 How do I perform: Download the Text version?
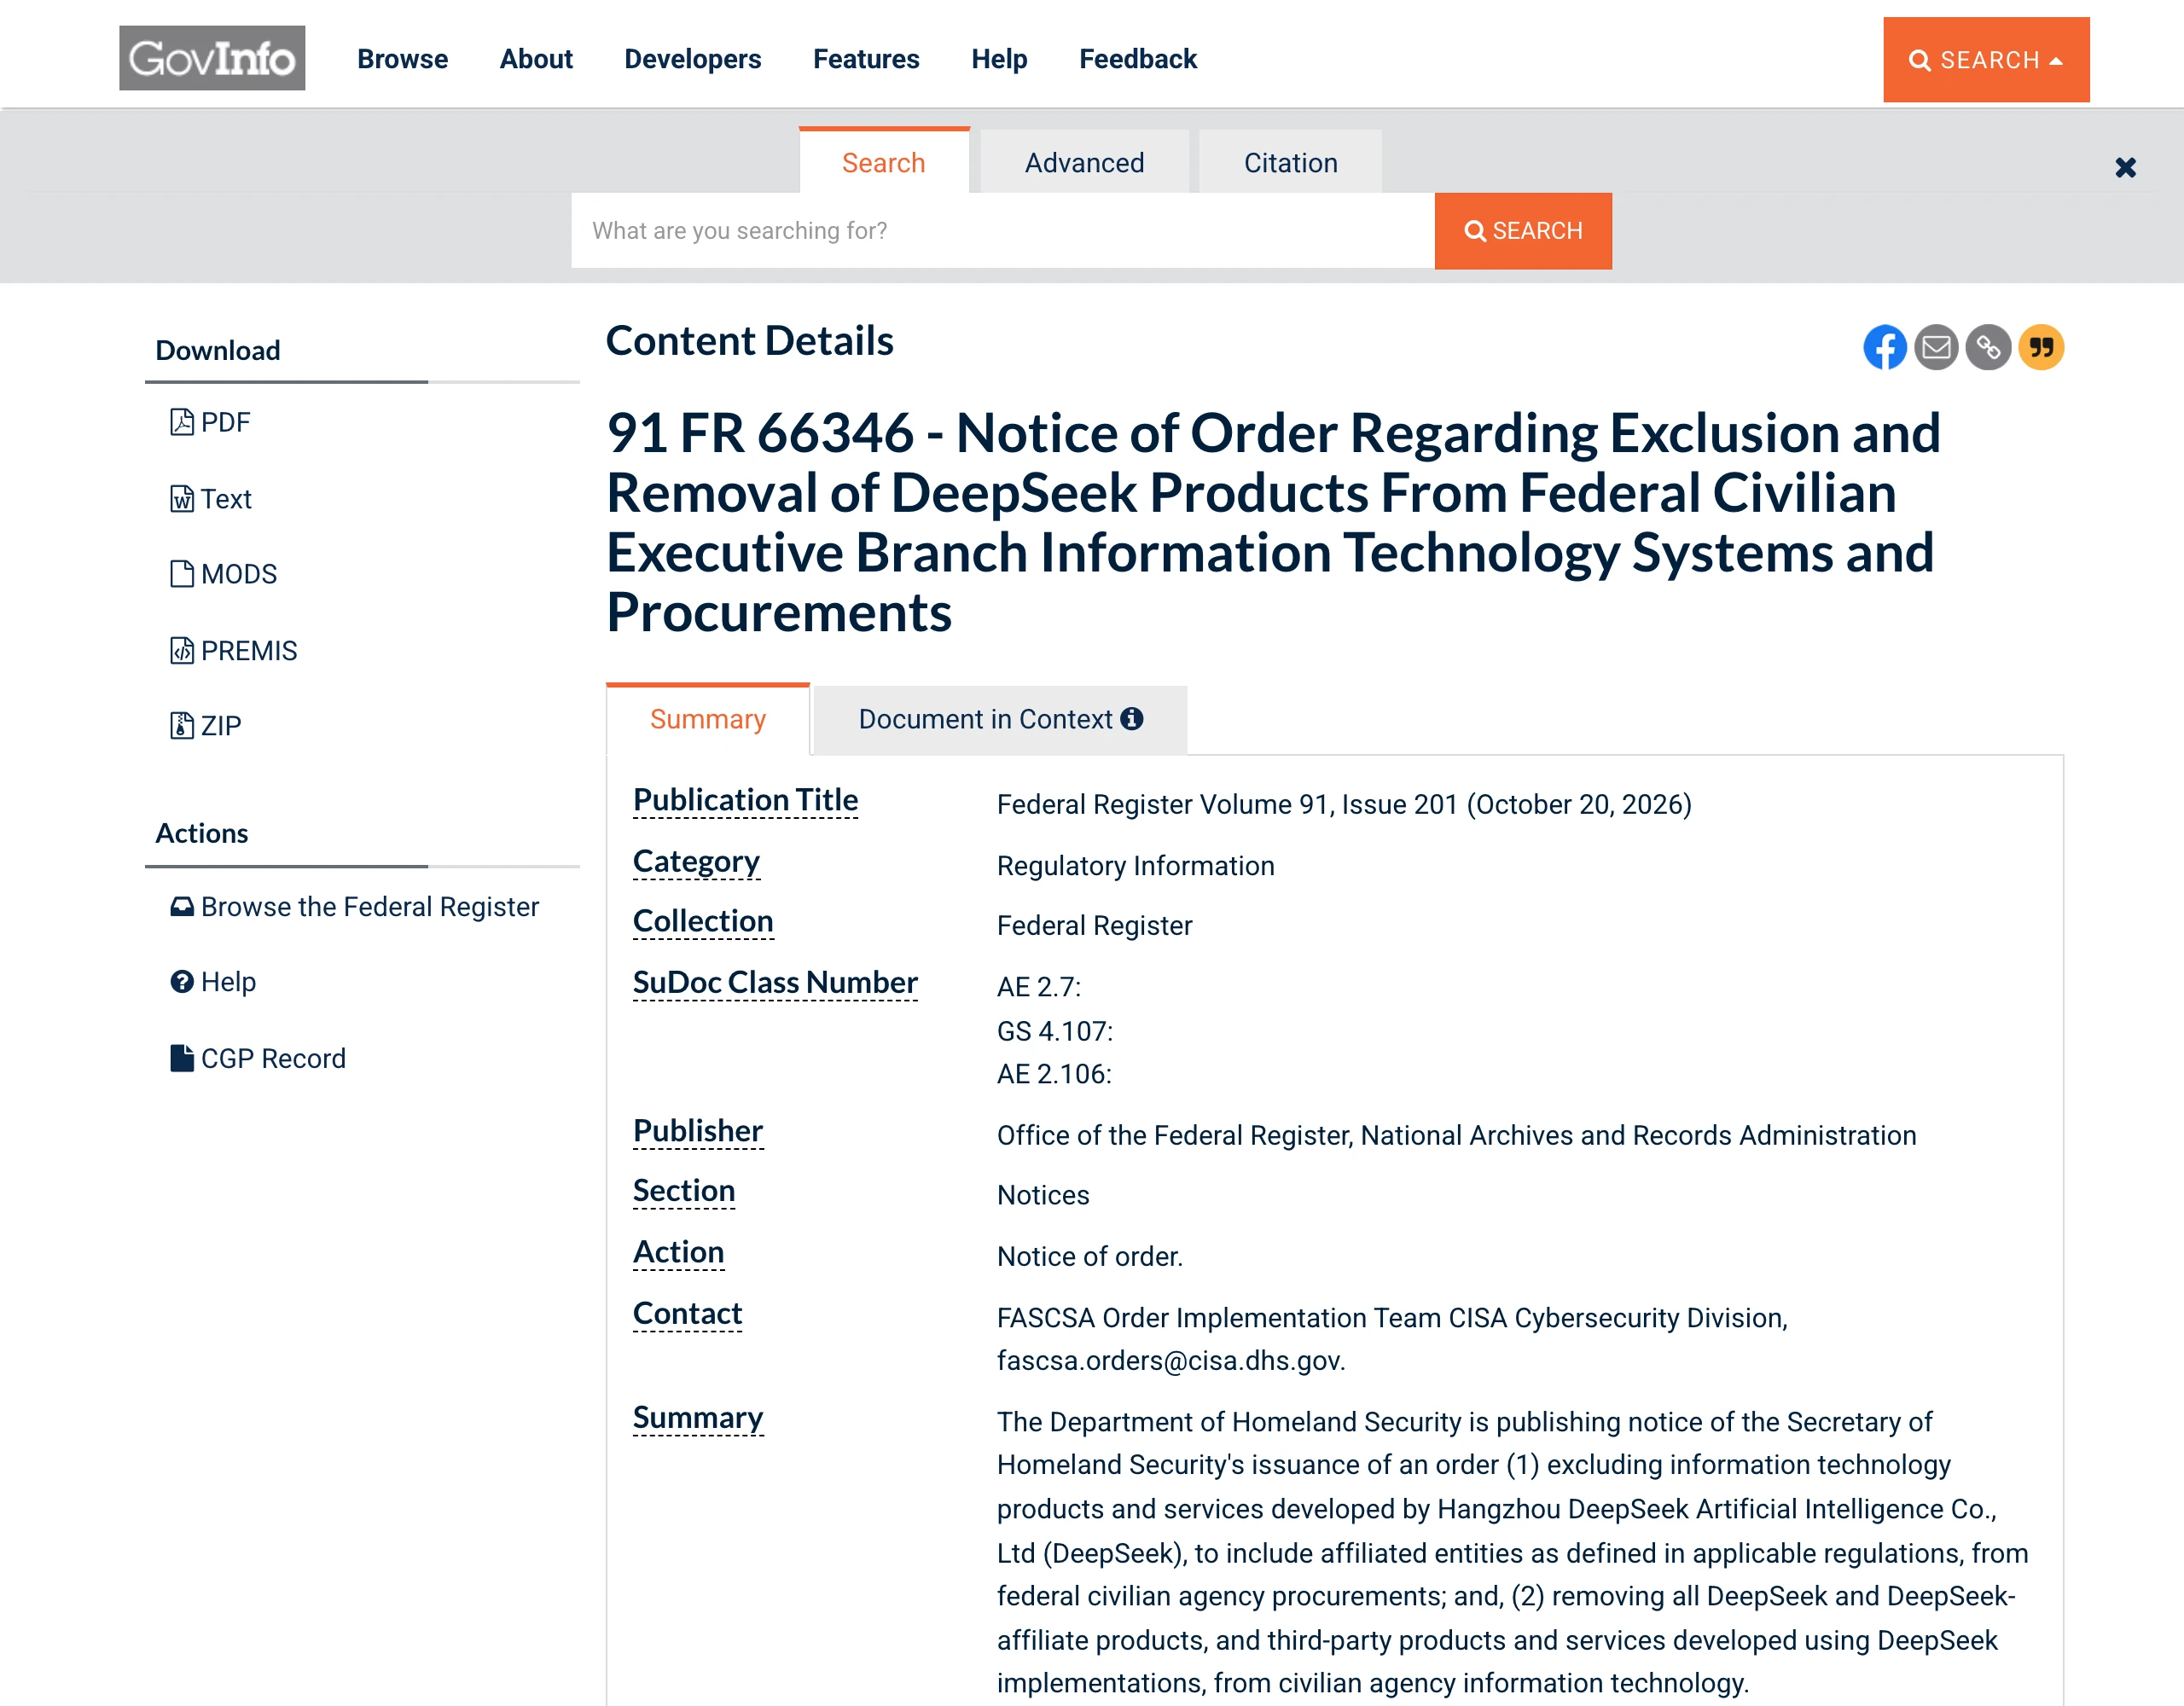[x=210, y=498]
